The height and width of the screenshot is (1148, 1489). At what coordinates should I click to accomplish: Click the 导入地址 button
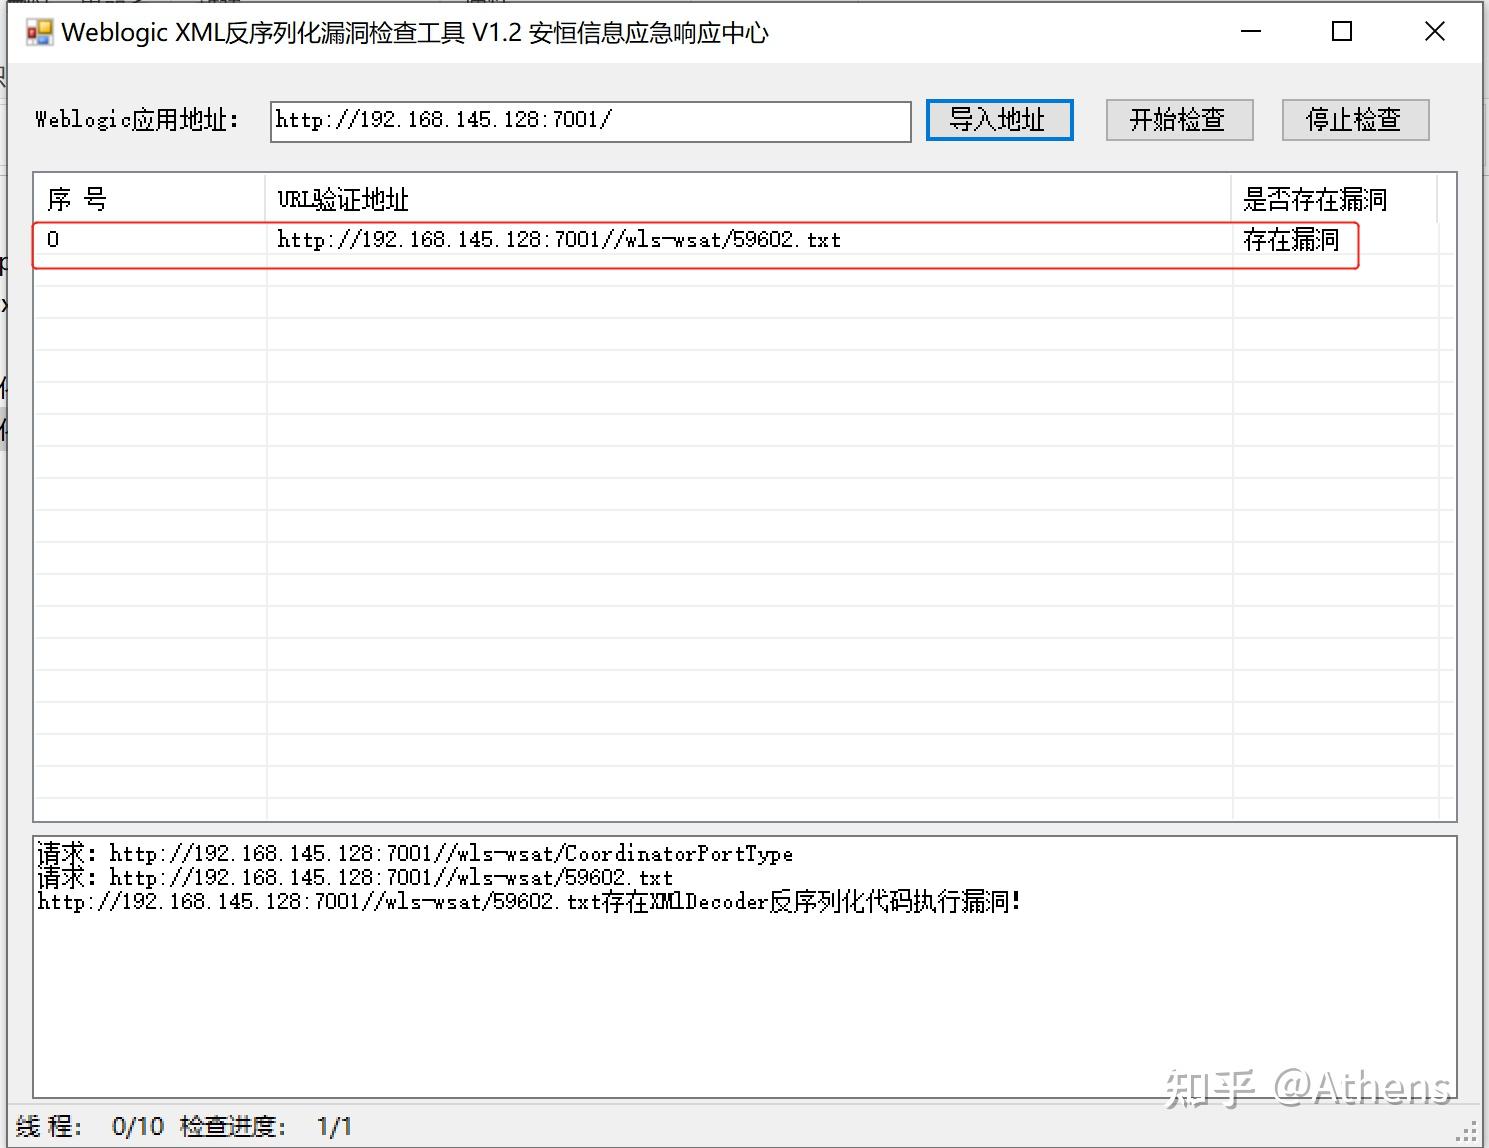[998, 120]
